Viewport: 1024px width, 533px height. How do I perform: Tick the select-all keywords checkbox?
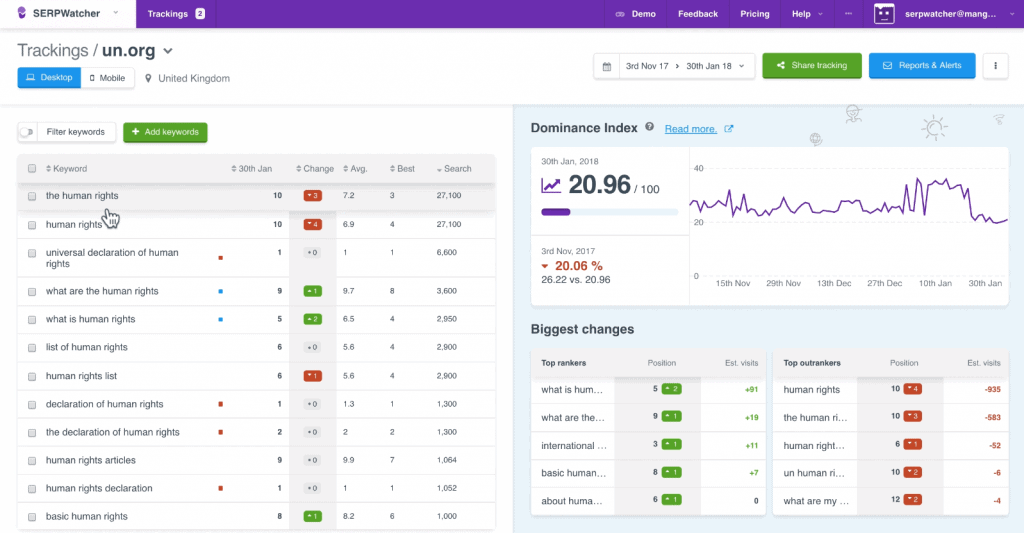tap(32, 169)
